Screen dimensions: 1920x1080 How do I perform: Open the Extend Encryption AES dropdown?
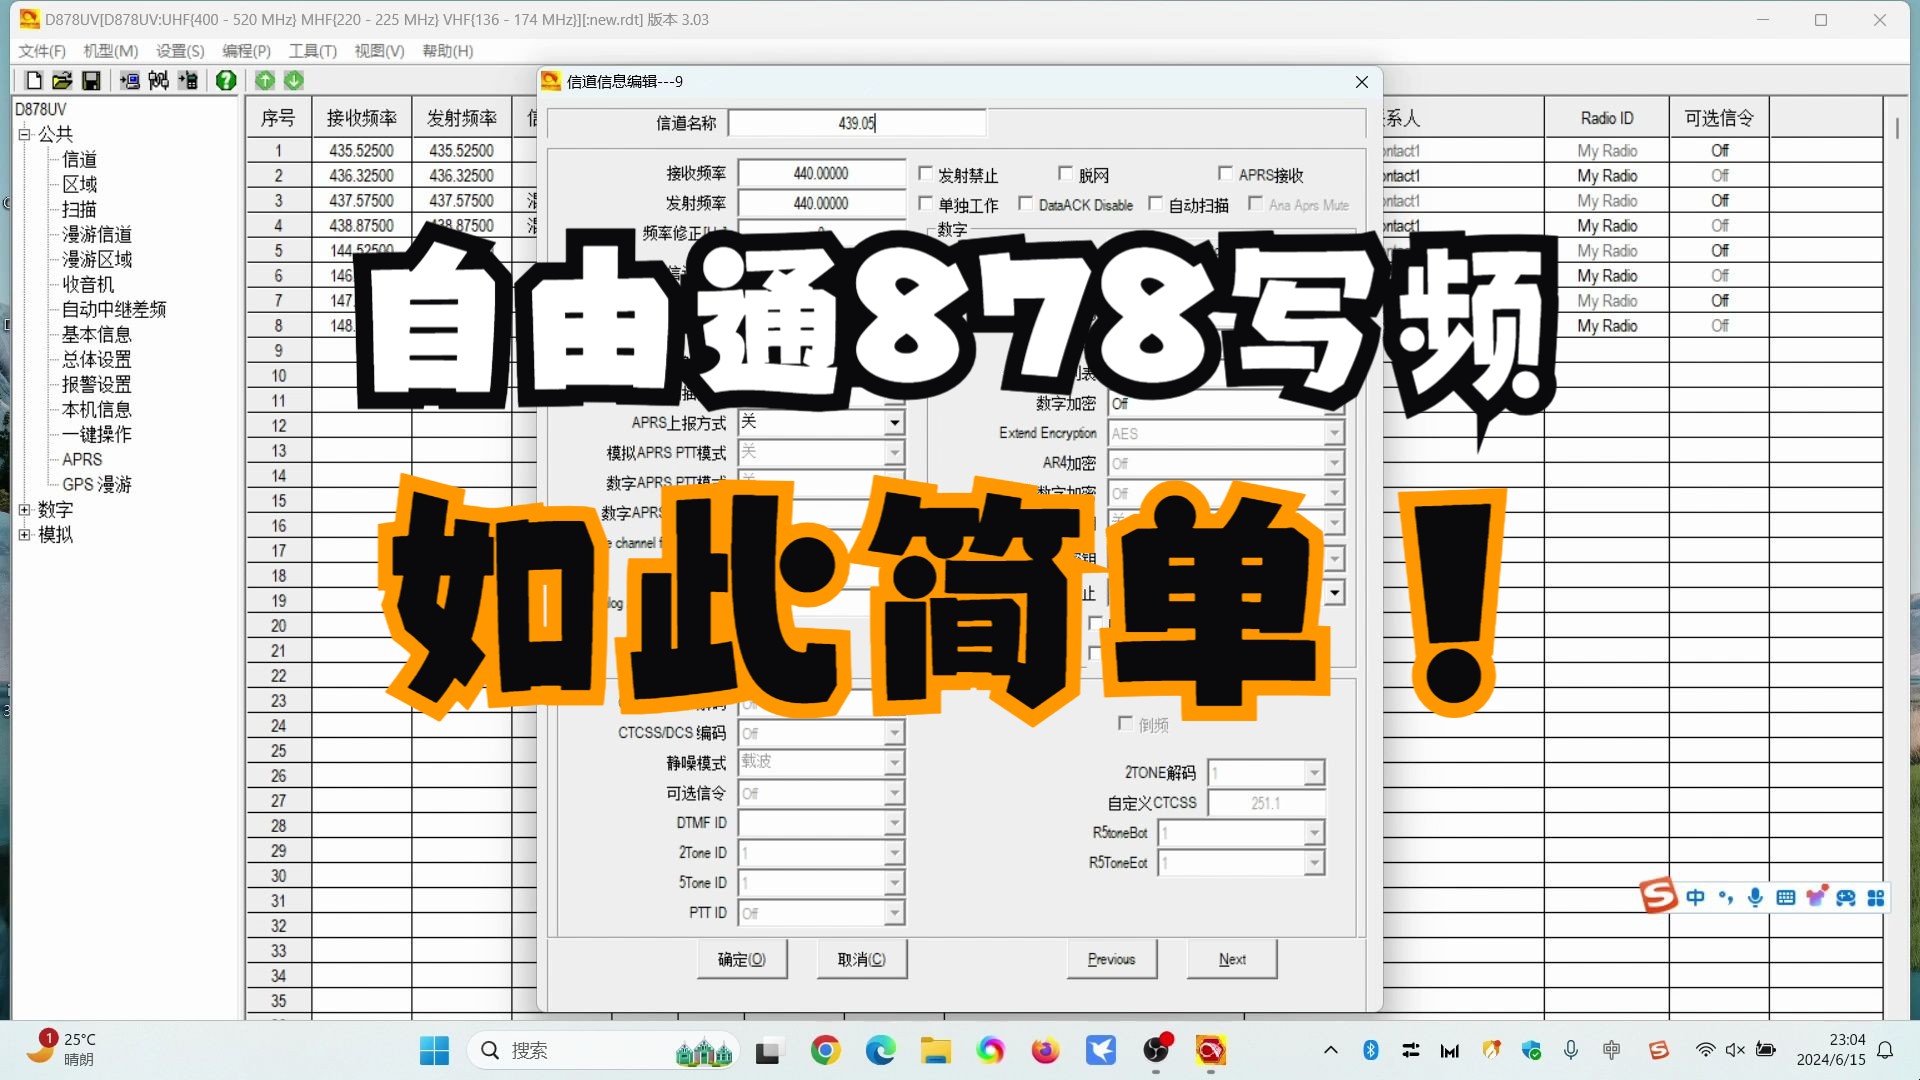click(1226, 433)
